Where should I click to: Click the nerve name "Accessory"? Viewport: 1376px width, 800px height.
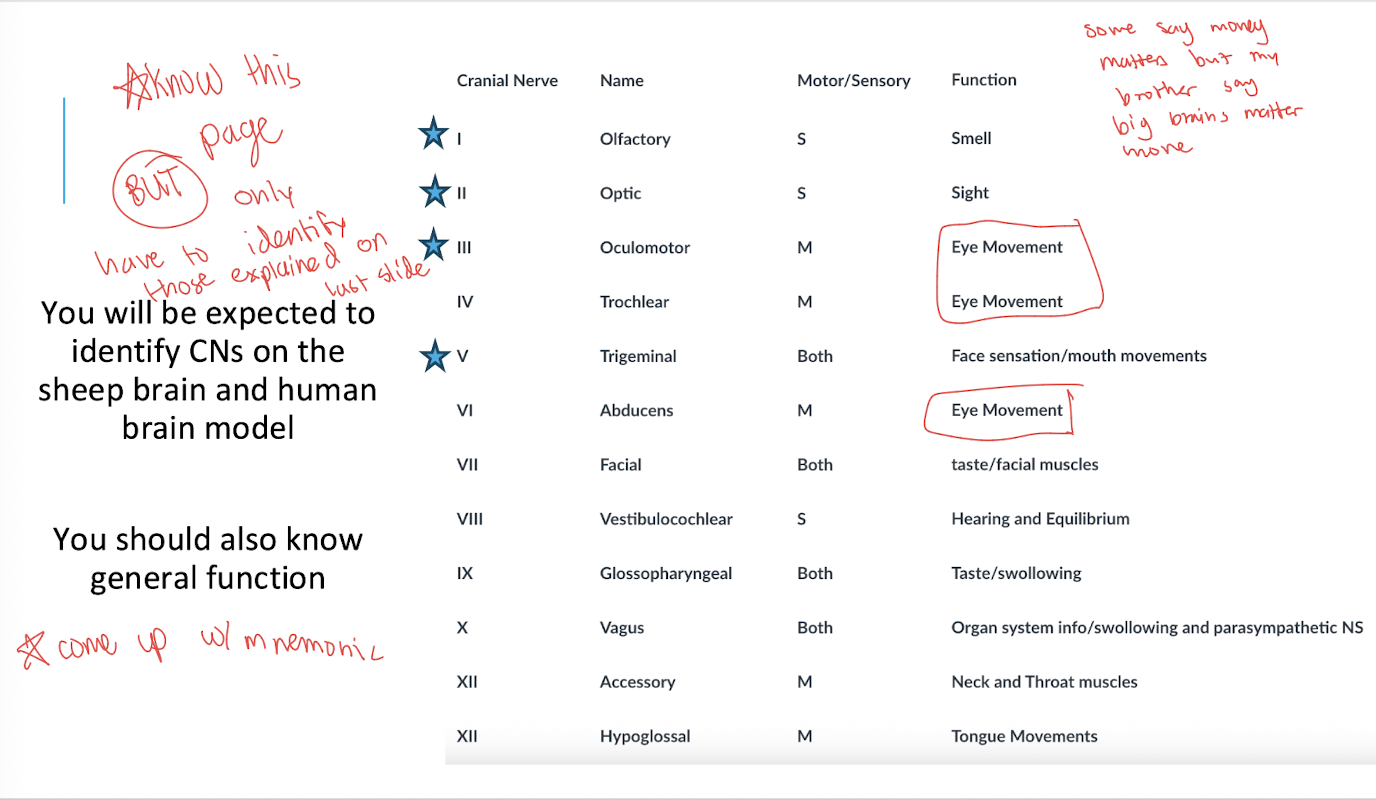(x=638, y=682)
